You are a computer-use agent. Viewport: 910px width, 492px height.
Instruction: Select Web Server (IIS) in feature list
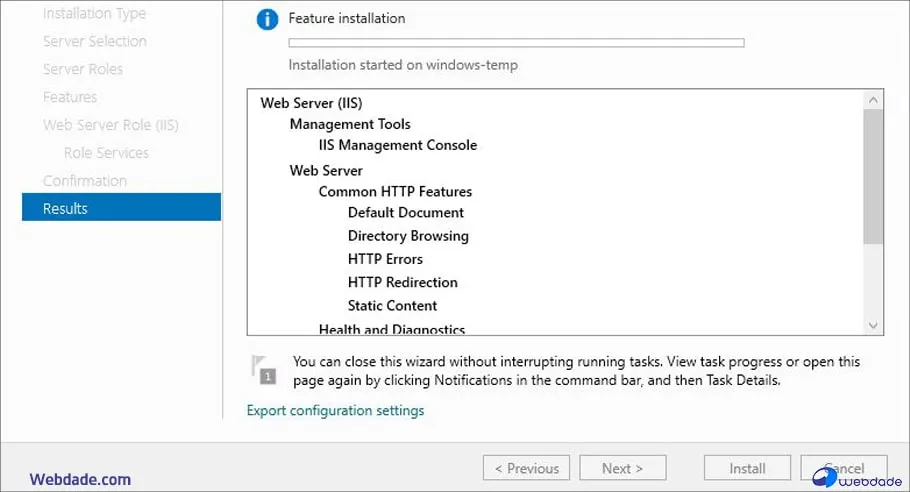coord(311,103)
